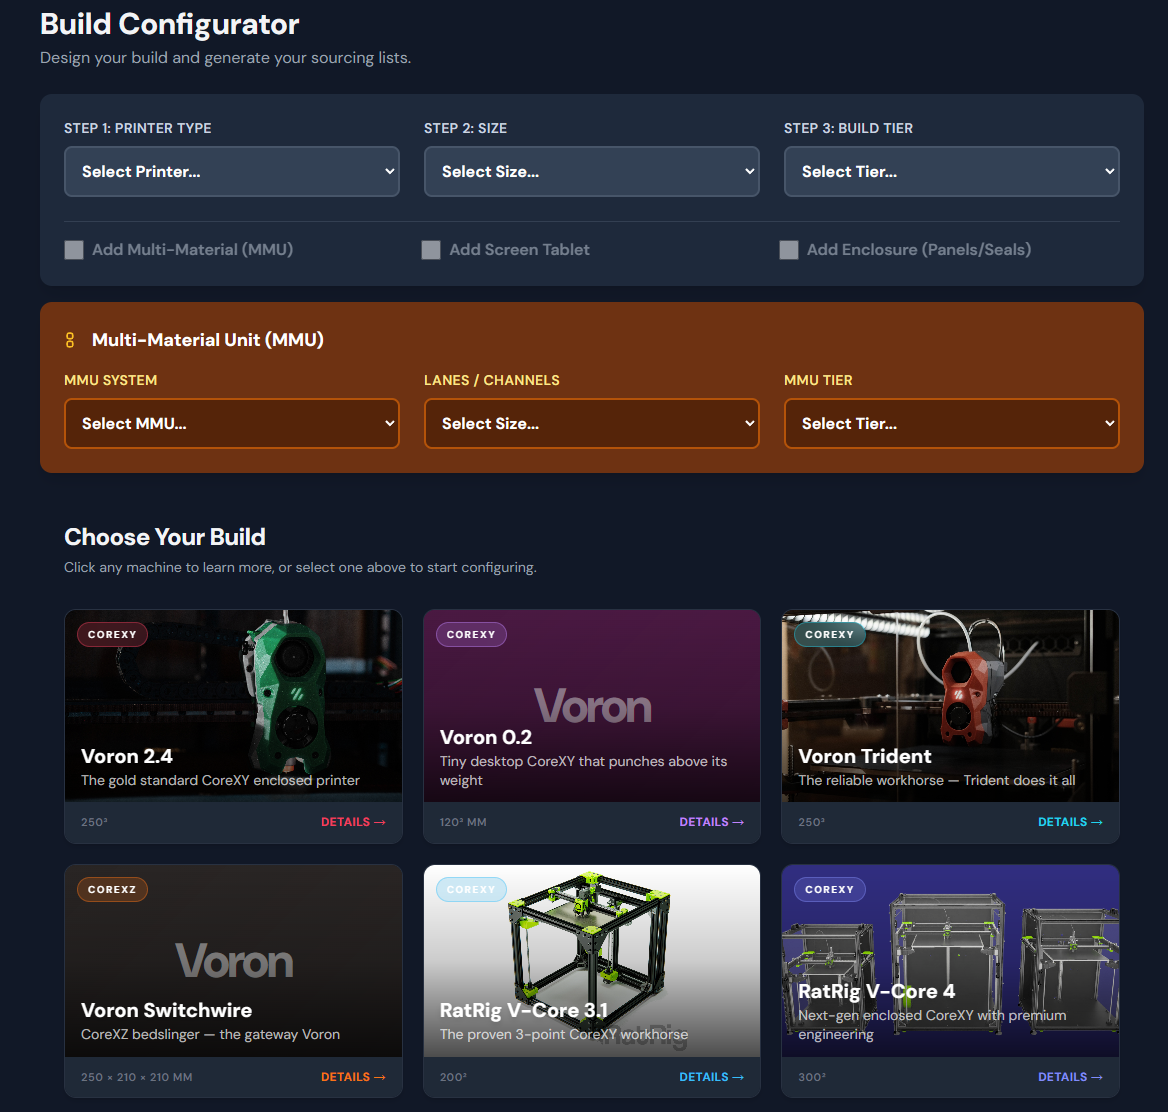Click the COREXY badge on RatRig V-Core 3.1
Image resolution: width=1168 pixels, height=1112 pixels.
[471, 889]
